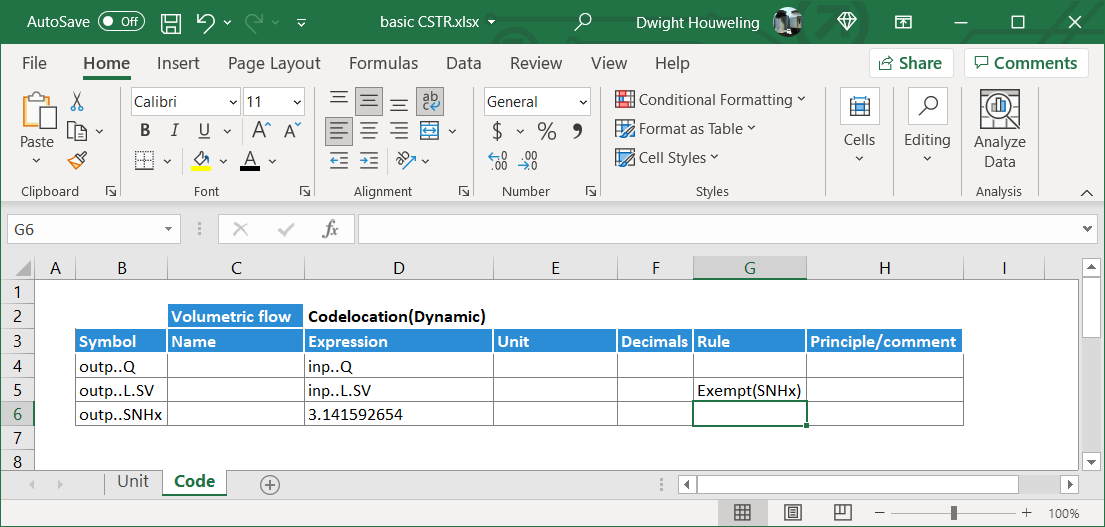Image resolution: width=1105 pixels, height=527 pixels.
Task: Click the Merge & Center icon
Action: pyautogui.click(x=430, y=131)
